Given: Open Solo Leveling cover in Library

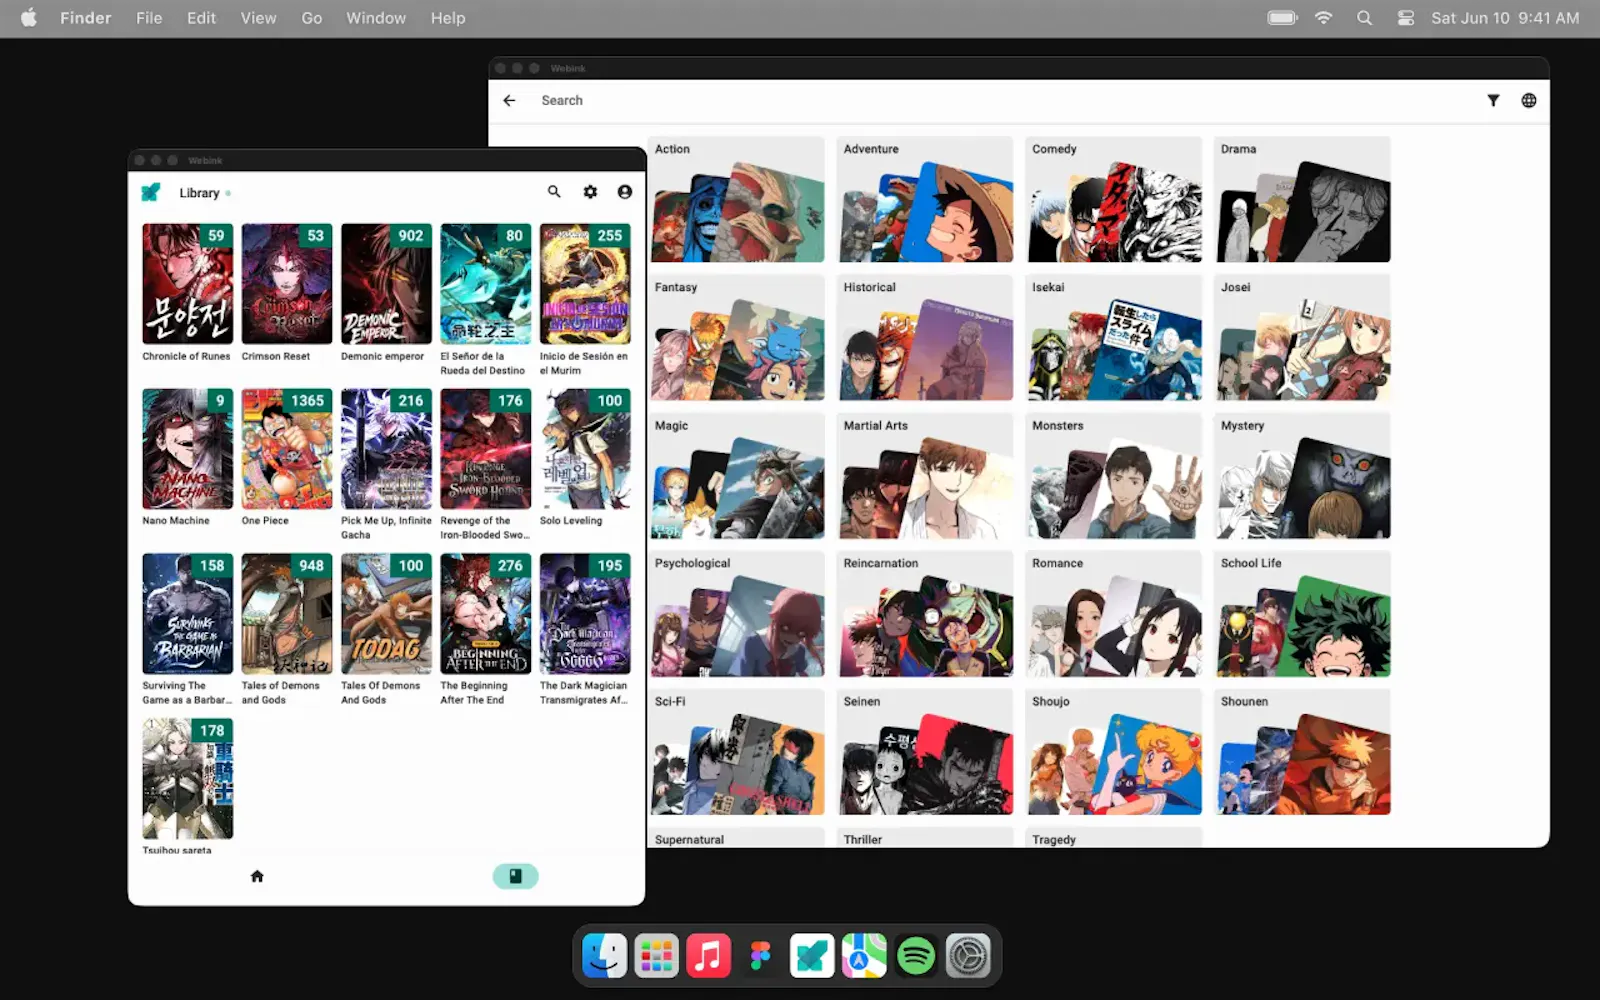Looking at the screenshot, I should [x=585, y=449].
